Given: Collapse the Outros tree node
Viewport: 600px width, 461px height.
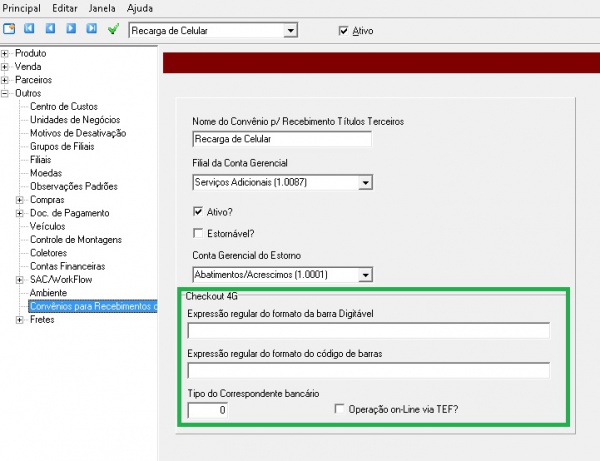Looking at the screenshot, I should pyautogui.click(x=7, y=93).
